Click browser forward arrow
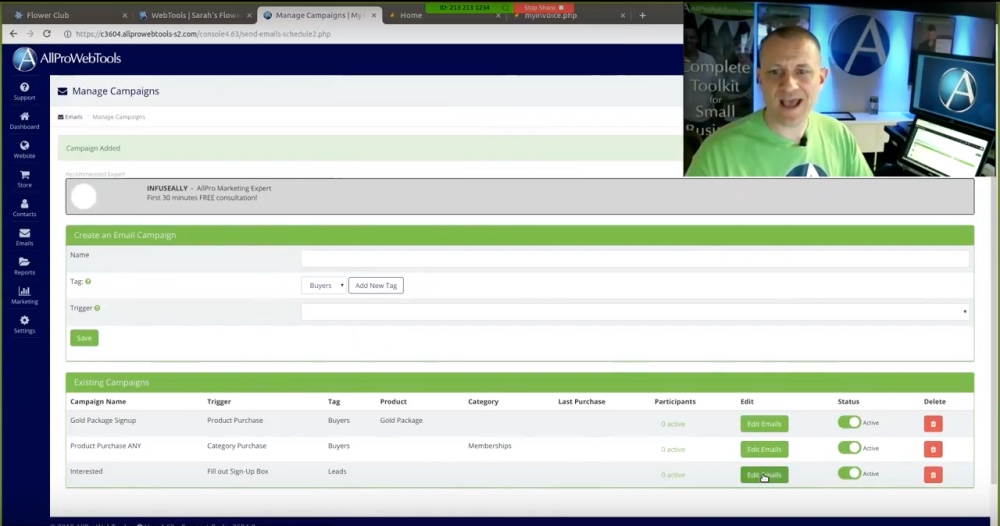 coord(30,34)
